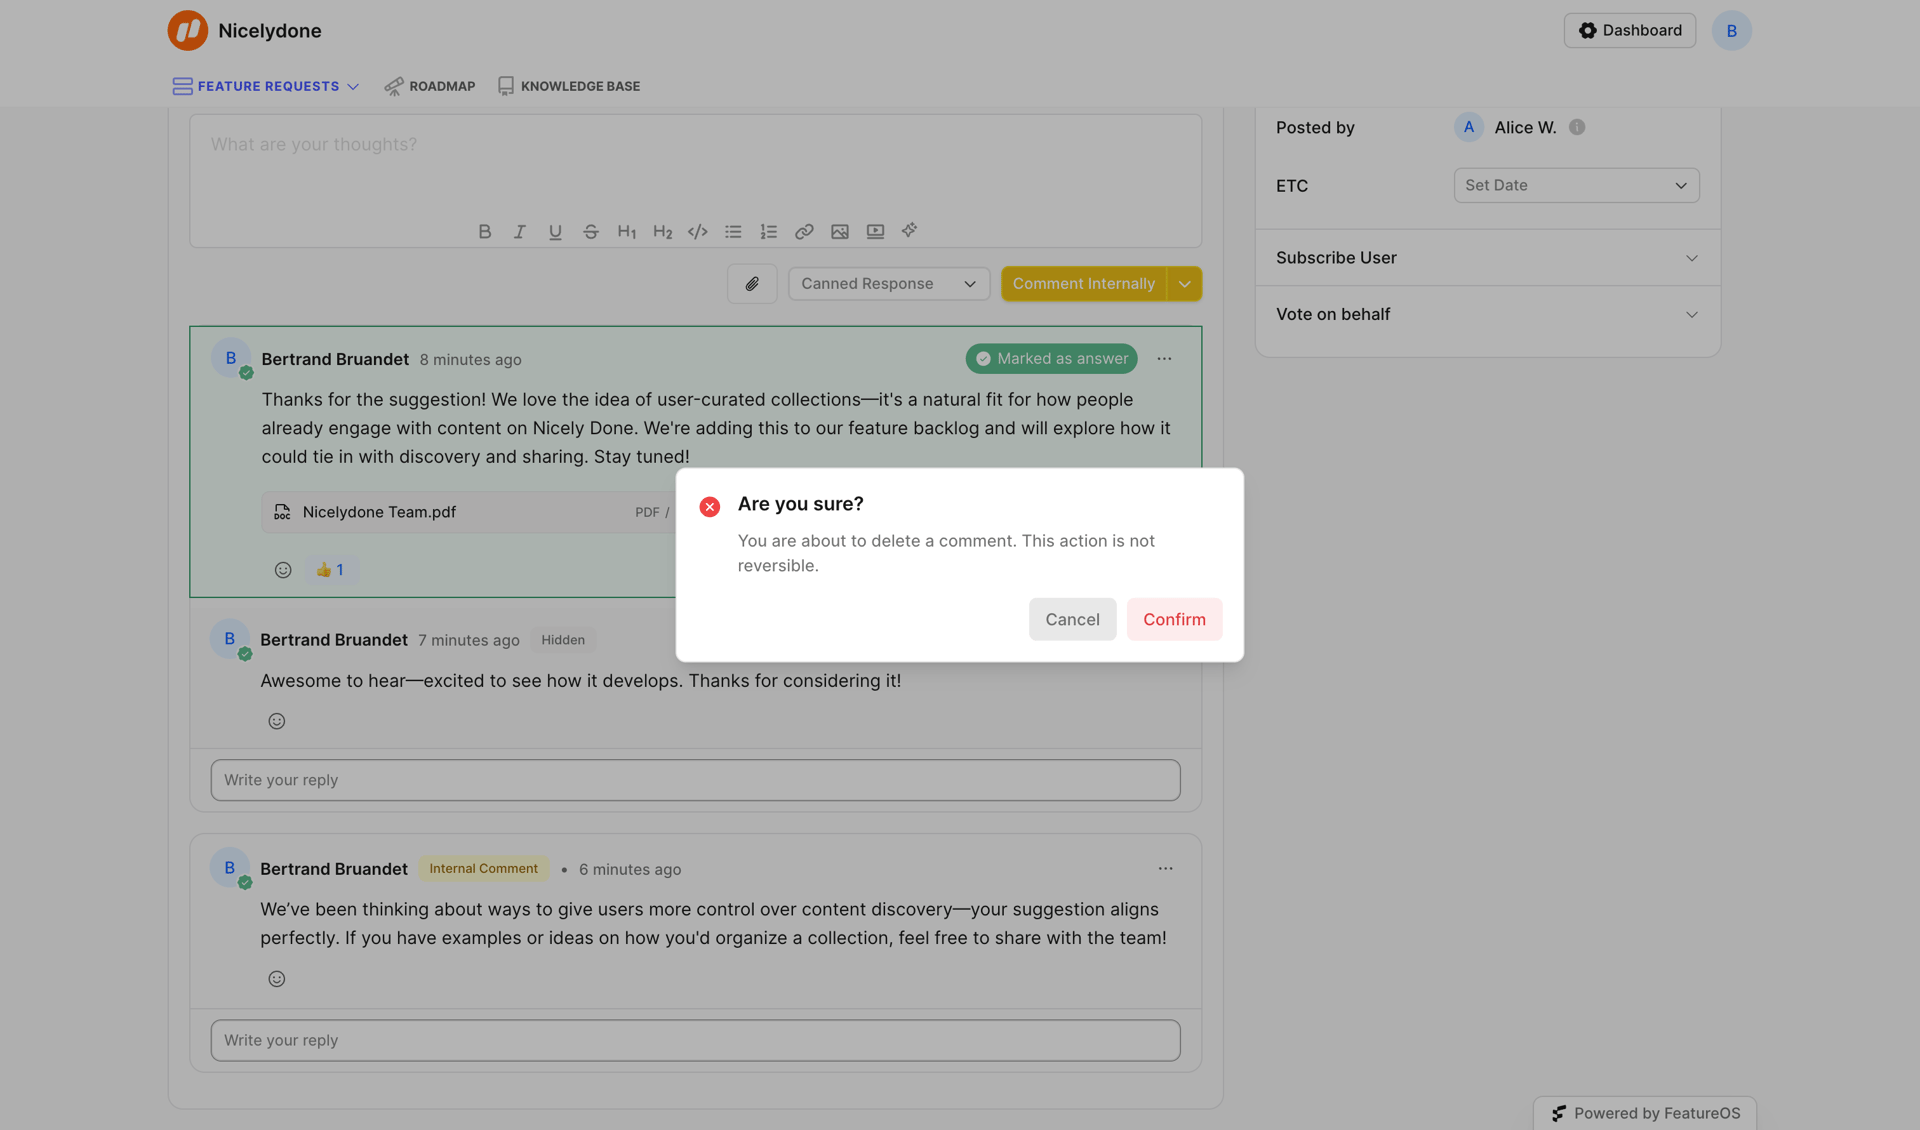Insert an image into the comment
Image resolution: width=1920 pixels, height=1130 pixels.
click(x=840, y=231)
